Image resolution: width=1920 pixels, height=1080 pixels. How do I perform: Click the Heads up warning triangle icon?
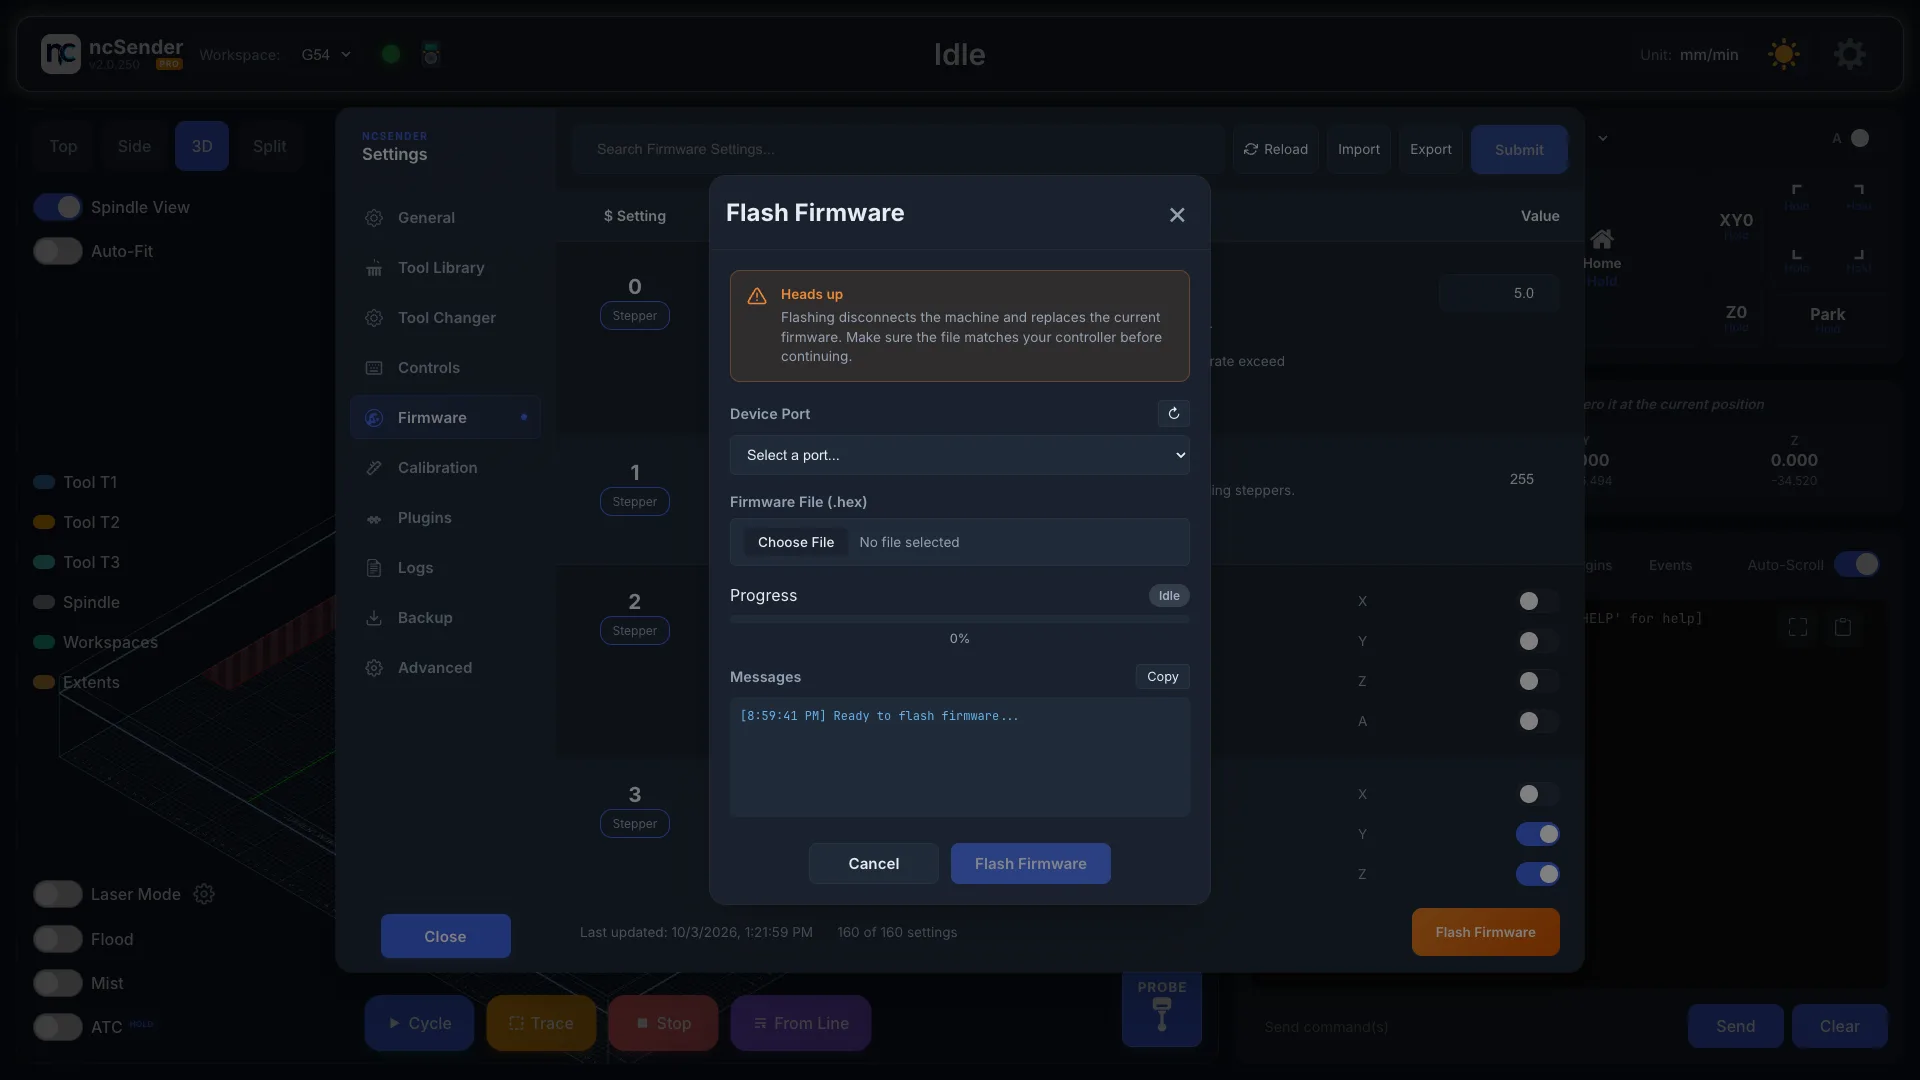click(x=757, y=296)
